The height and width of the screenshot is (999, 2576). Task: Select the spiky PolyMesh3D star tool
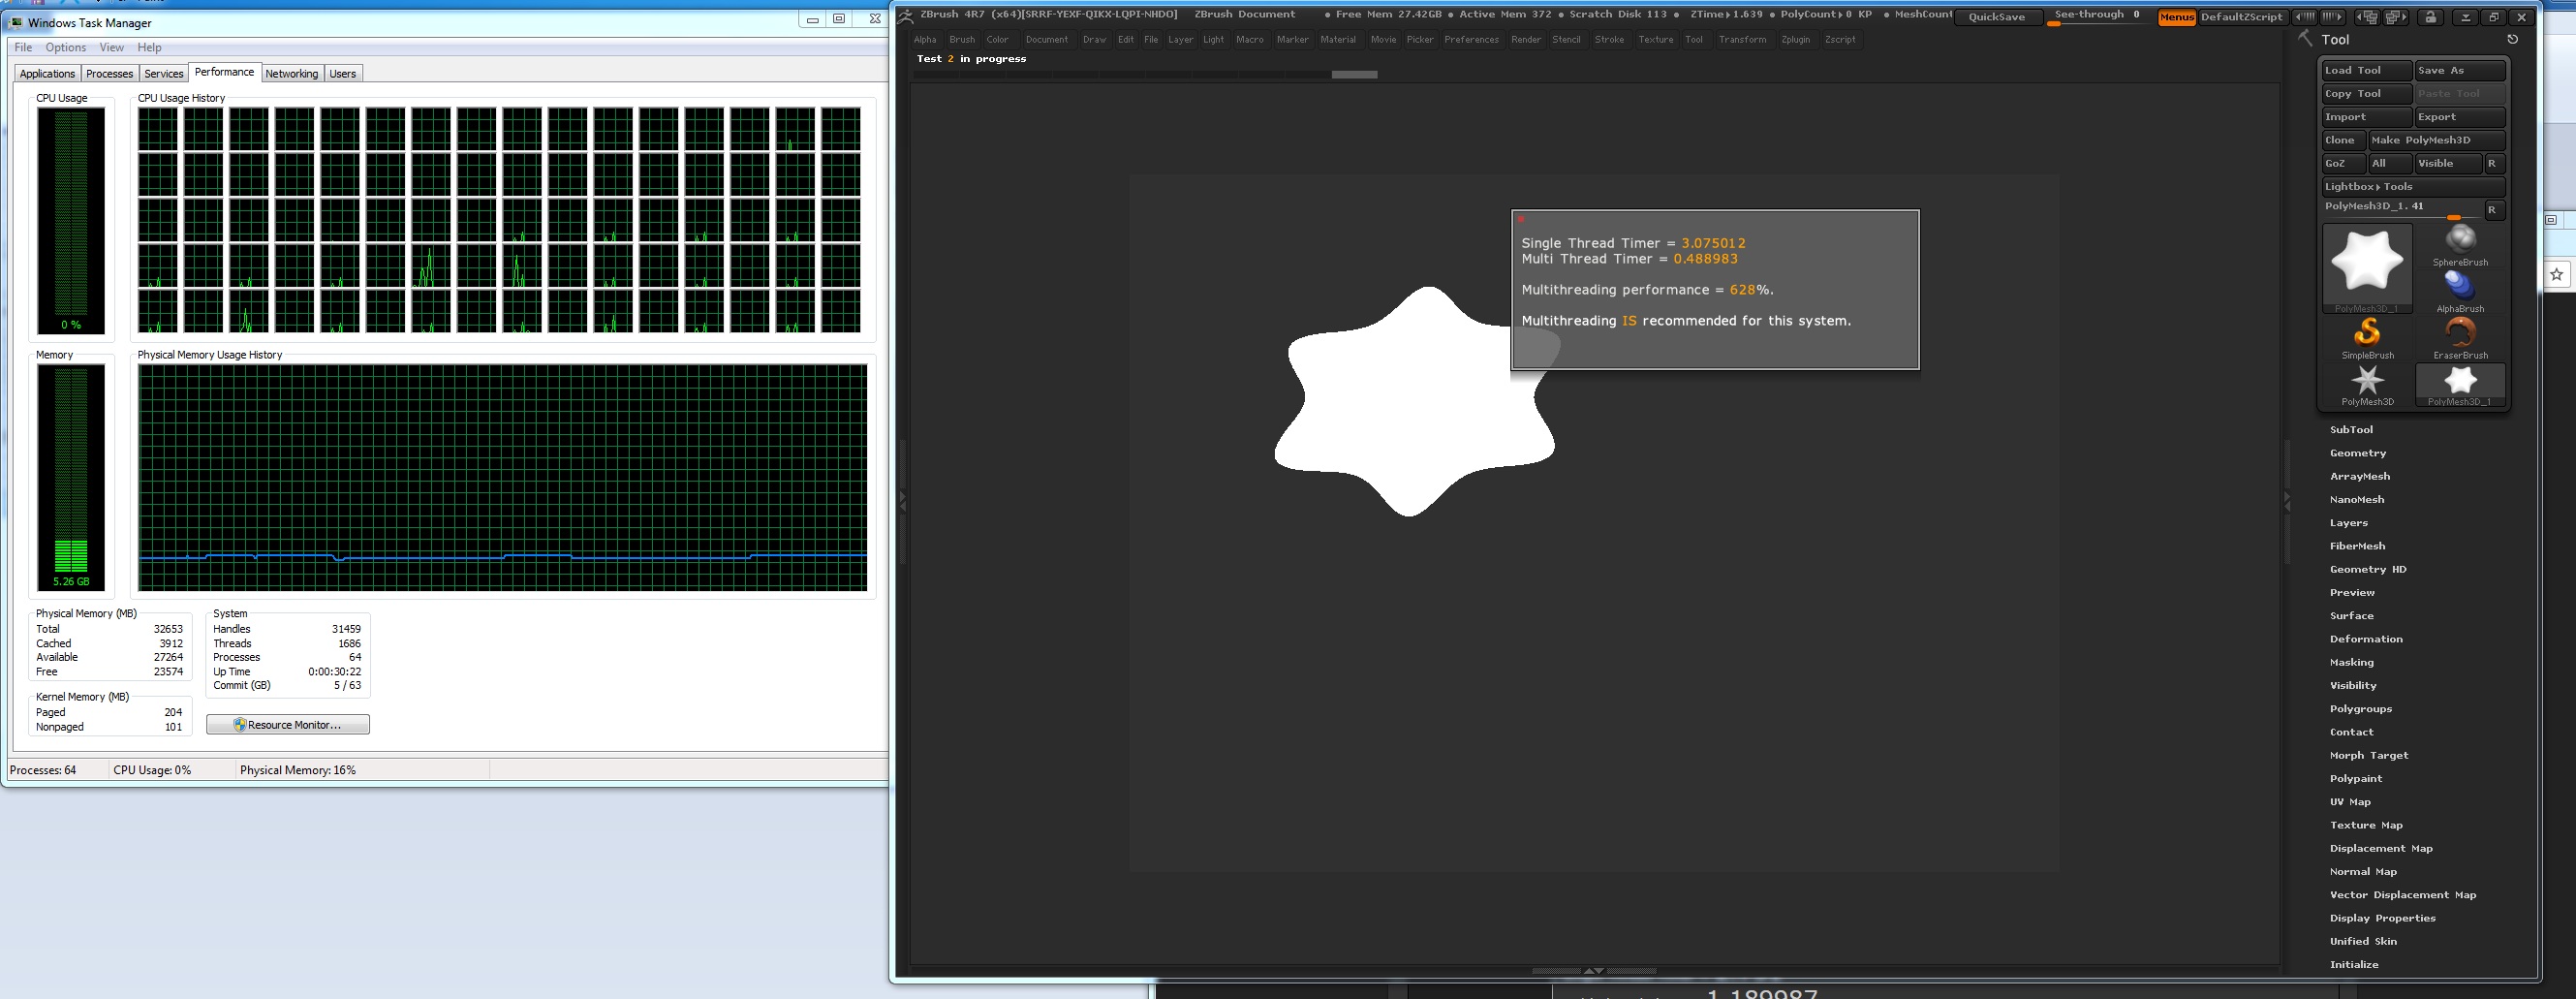click(2367, 380)
